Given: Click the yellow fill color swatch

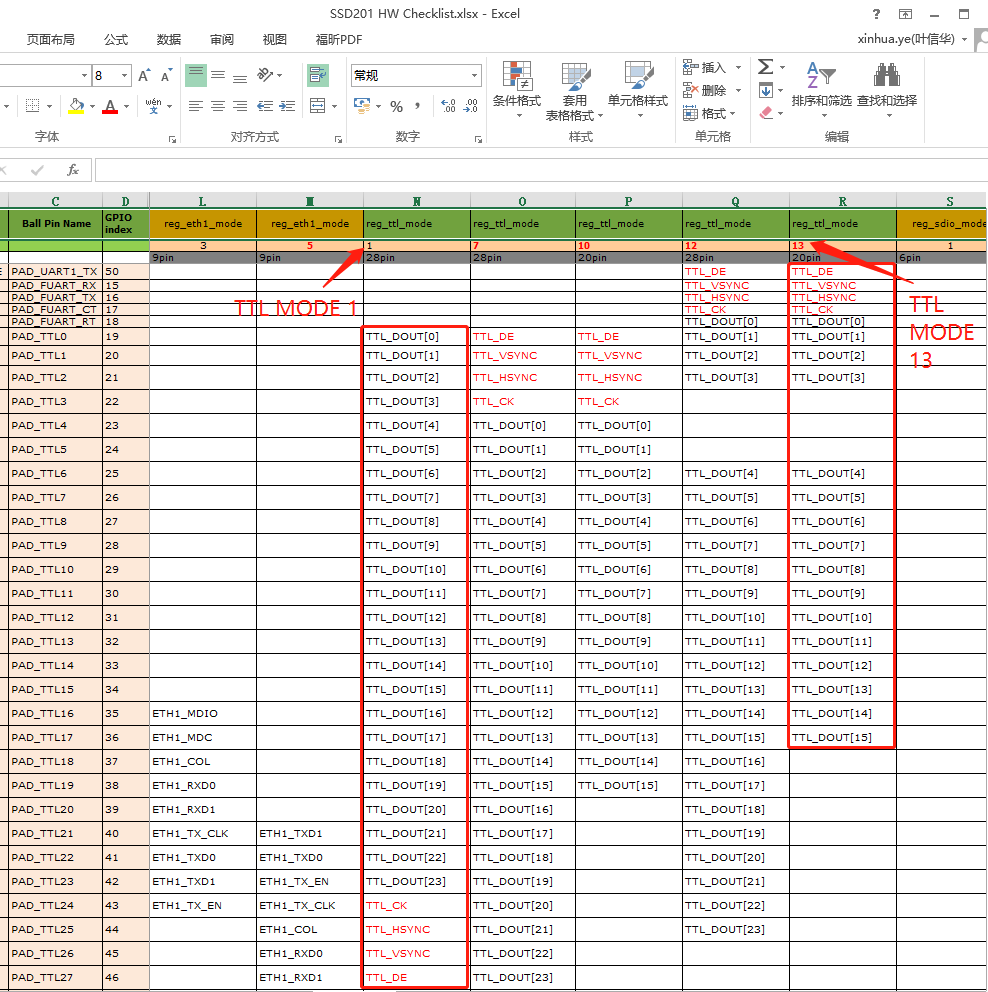Looking at the screenshot, I should 77,106.
